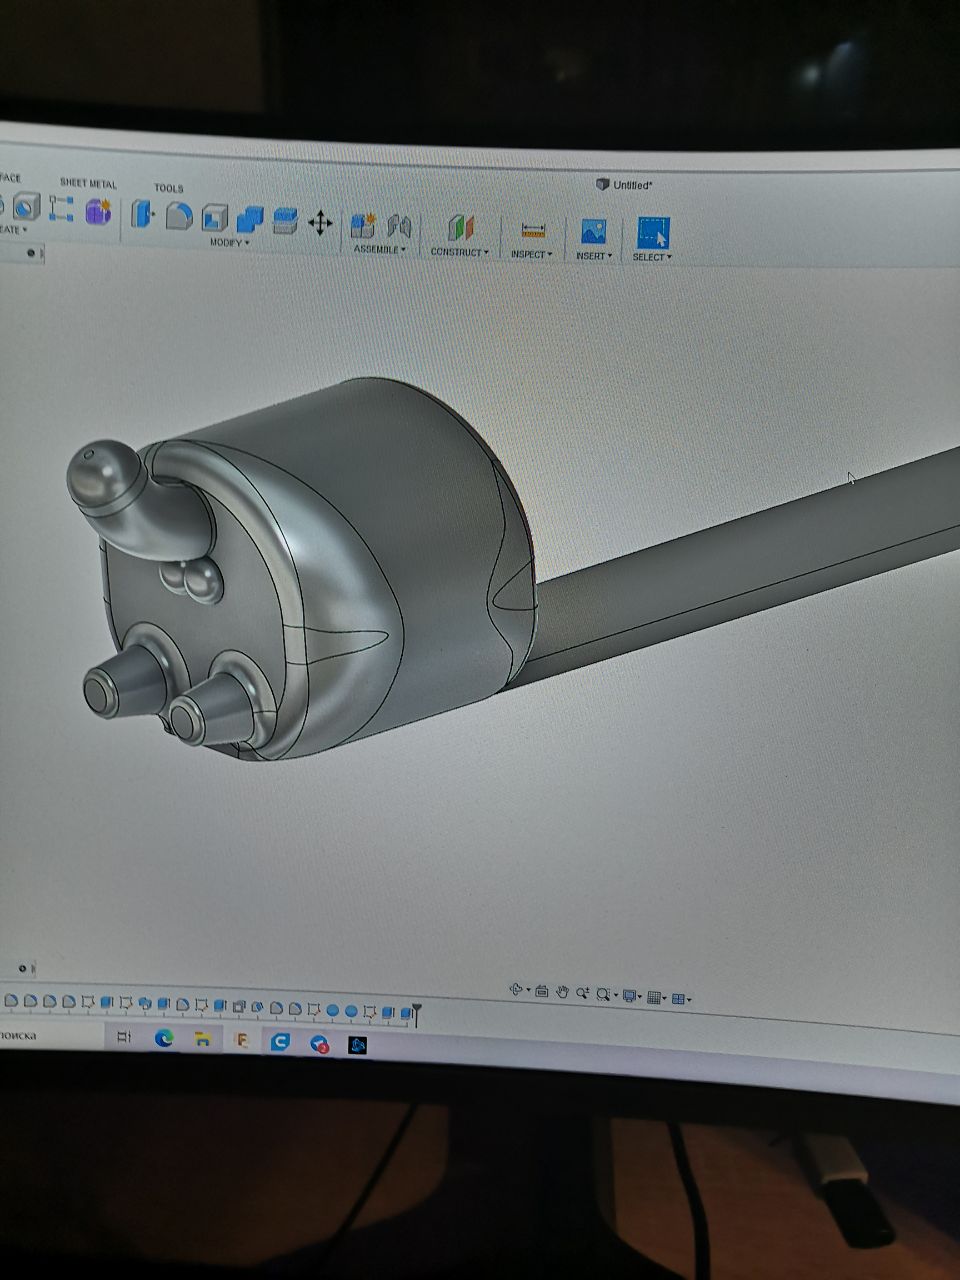This screenshot has width=960, height=1280.
Task: Select the Combine tool
Action: click(250, 219)
